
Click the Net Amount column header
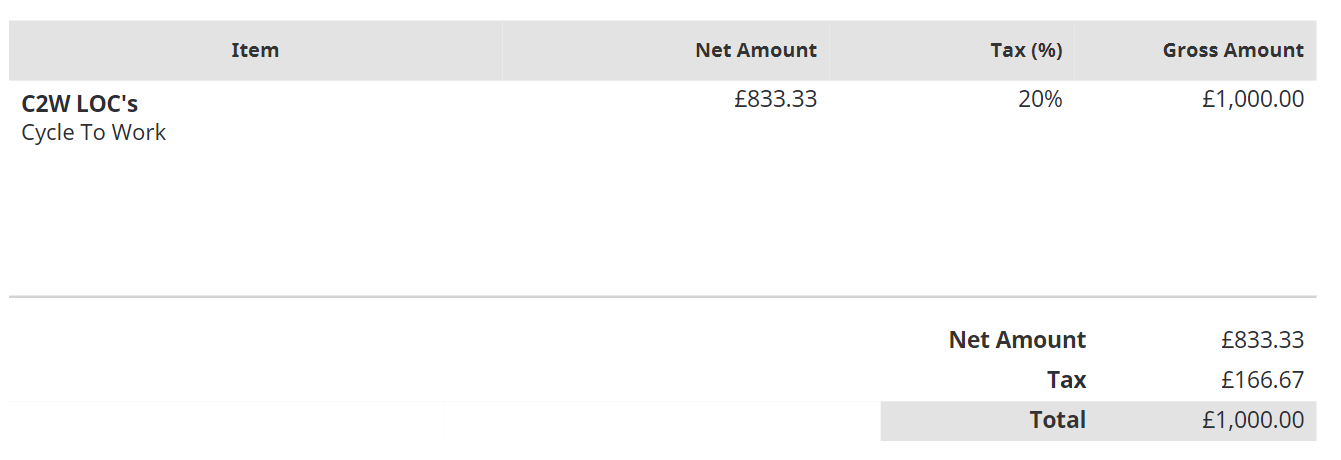click(x=756, y=50)
